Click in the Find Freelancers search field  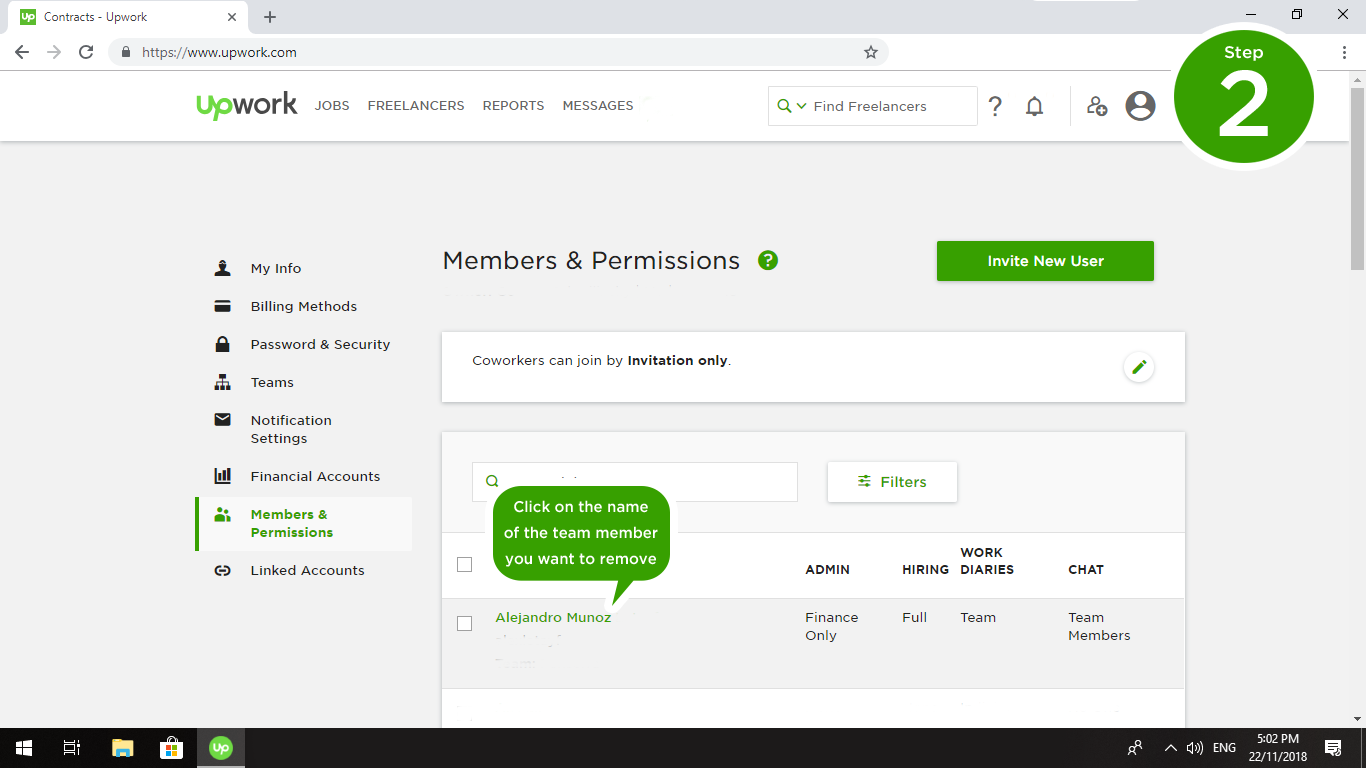point(890,106)
